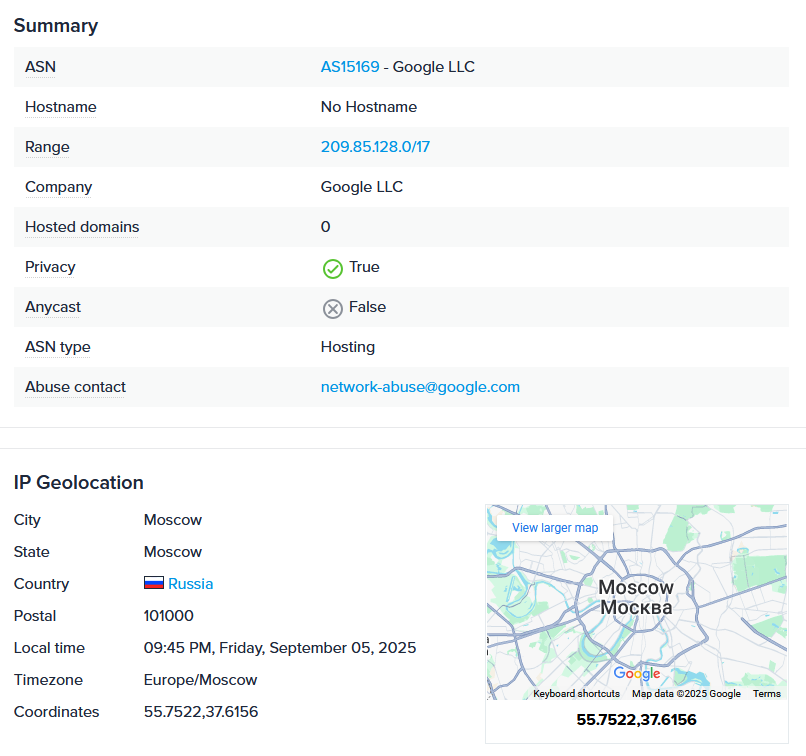Screen dimensions: 806x756
Task: Click the bold coordinates caption below map
Action: [636, 720]
